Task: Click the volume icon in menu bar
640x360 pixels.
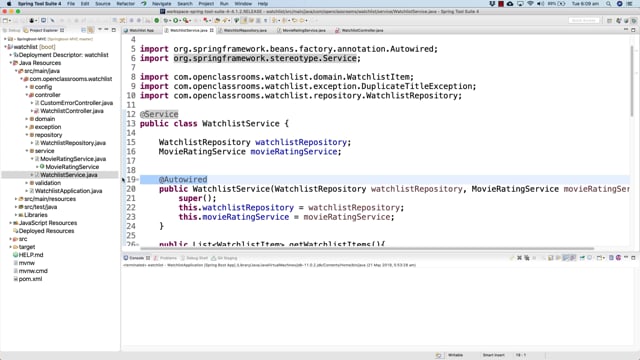Action: [541, 4]
